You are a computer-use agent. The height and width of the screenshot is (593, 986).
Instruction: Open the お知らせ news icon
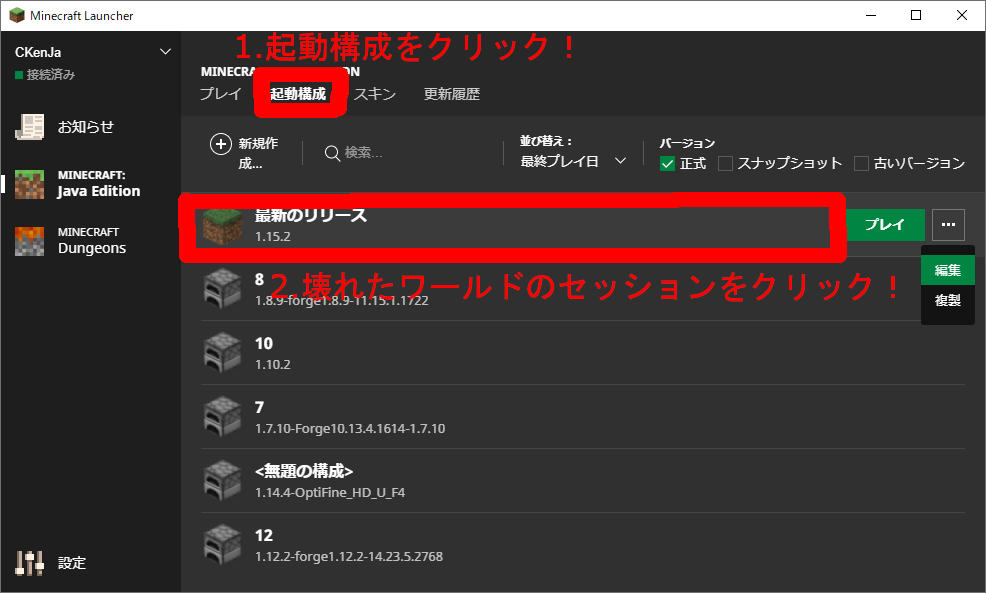click(30, 127)
